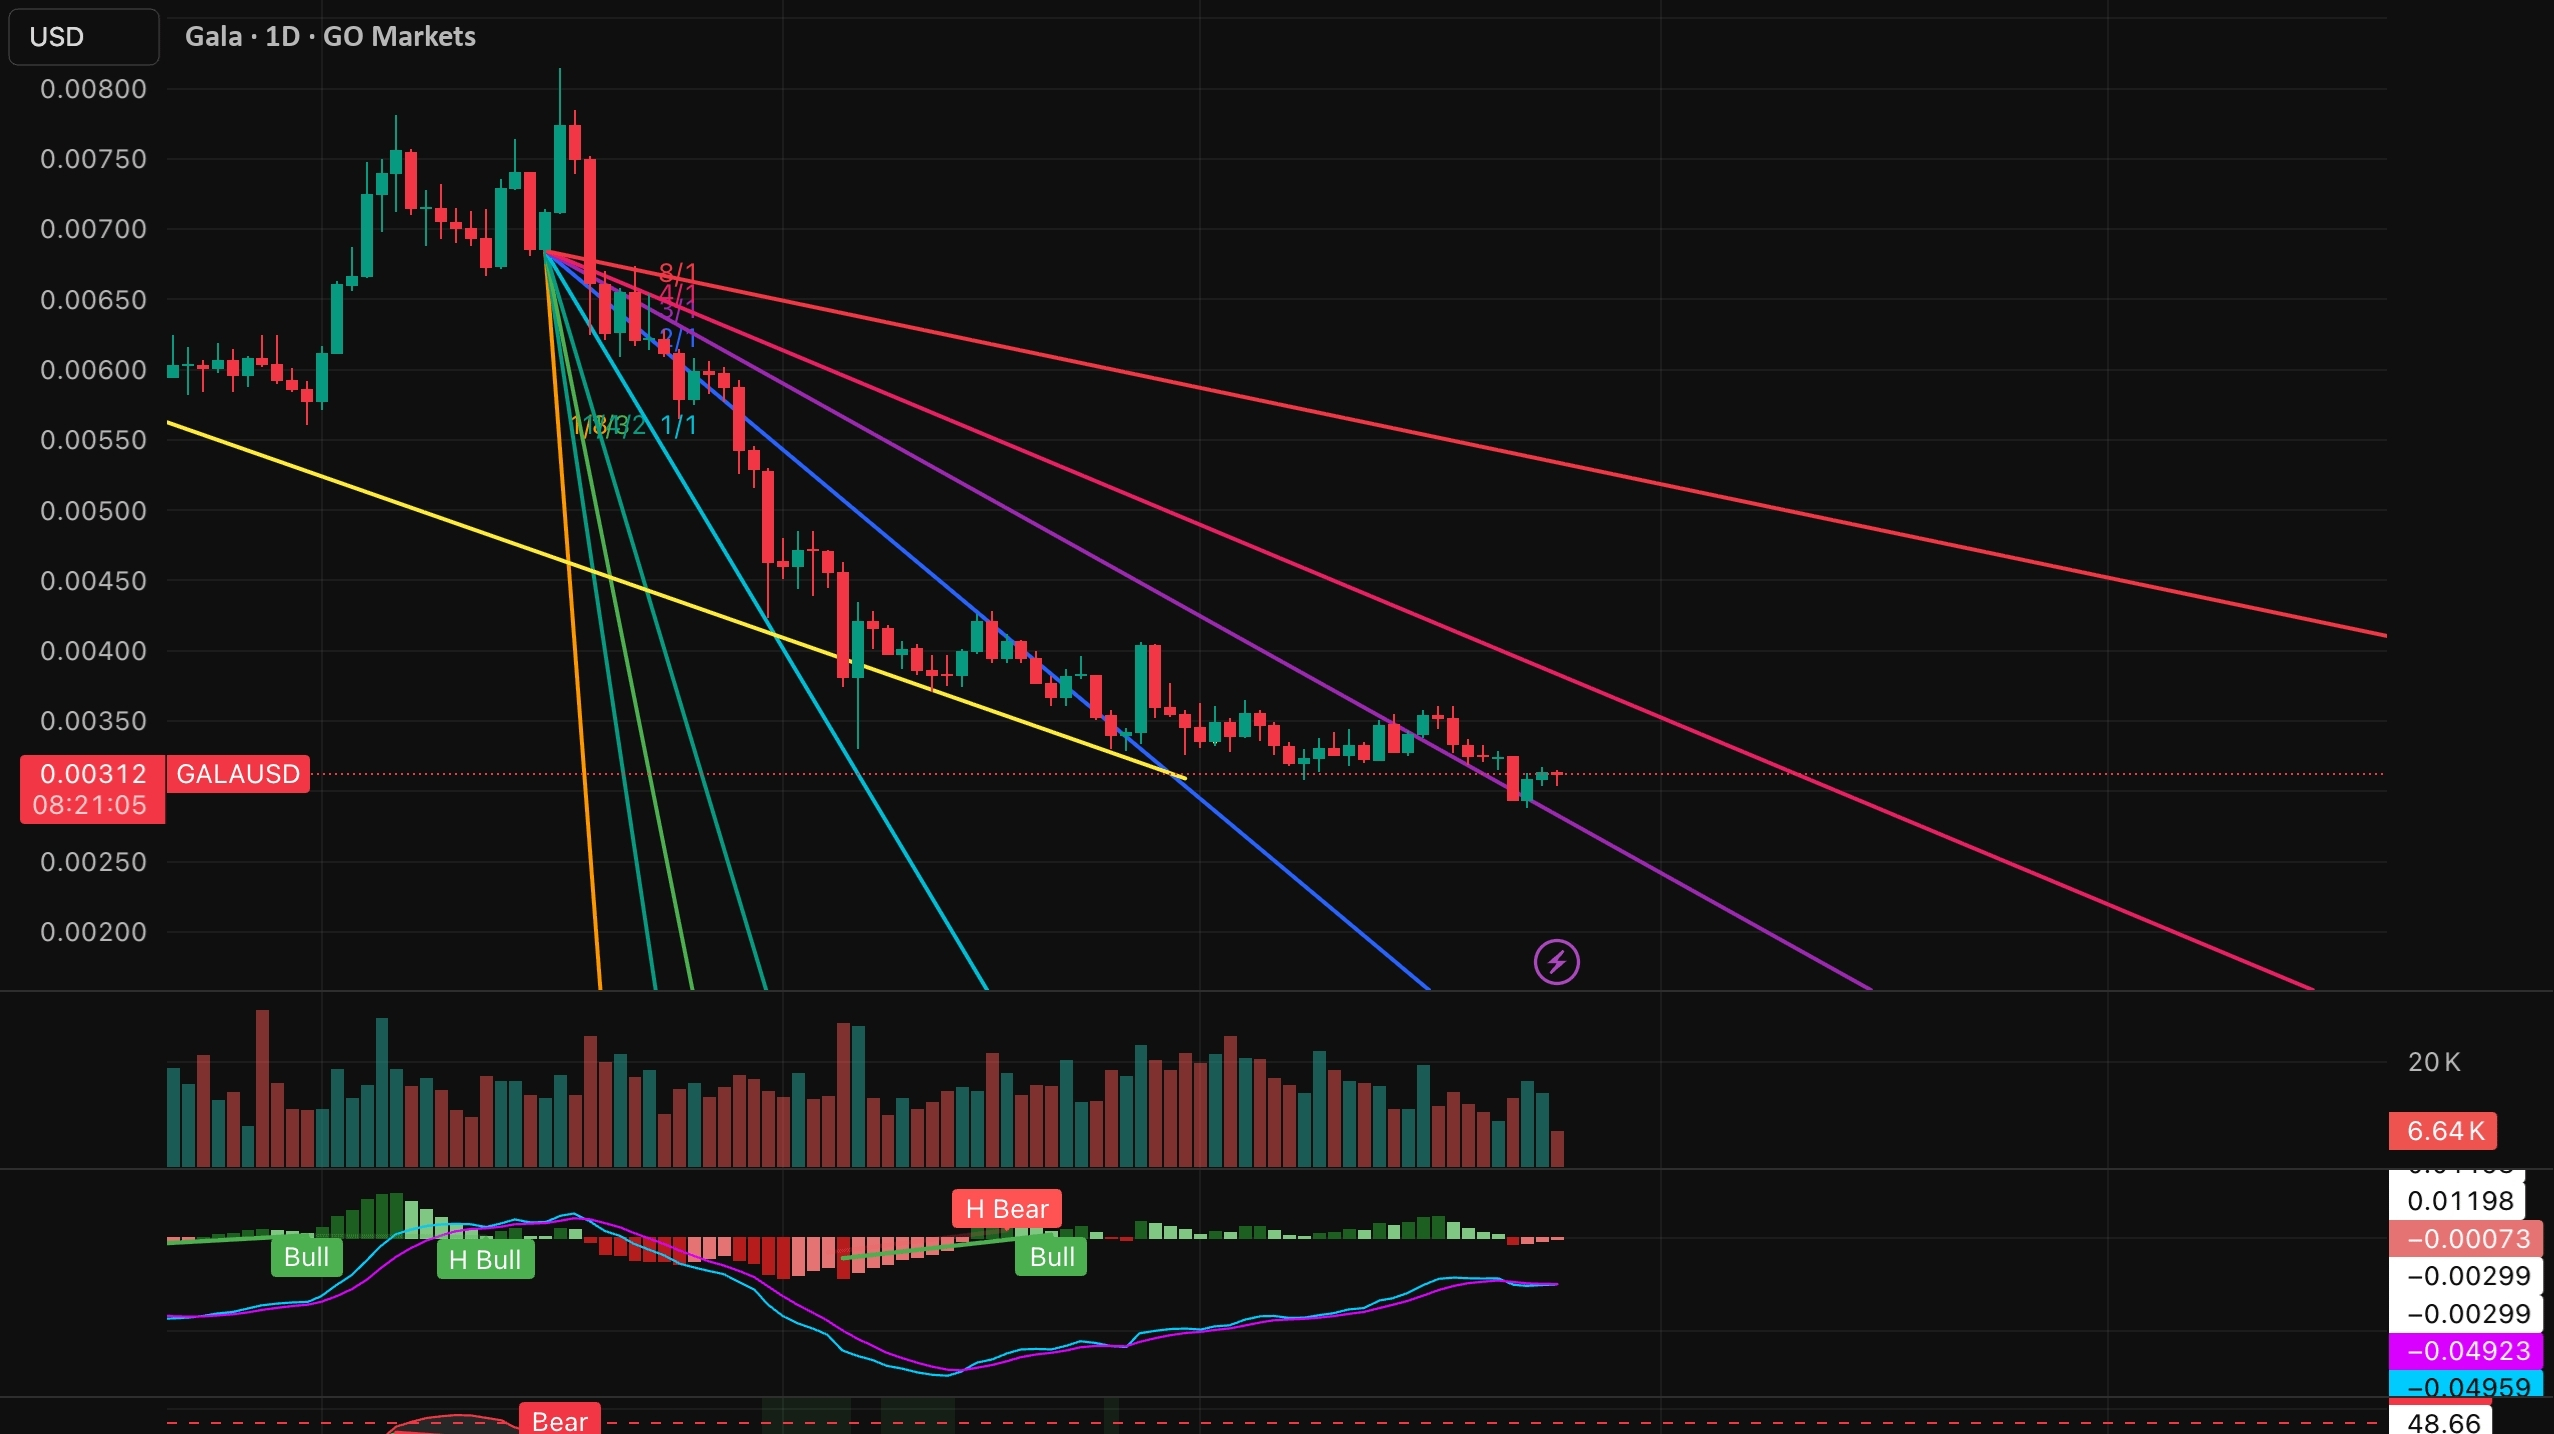Click the H Bull divergence label
This screenshot has height=1434, width=2554.
click(485, 1259)
